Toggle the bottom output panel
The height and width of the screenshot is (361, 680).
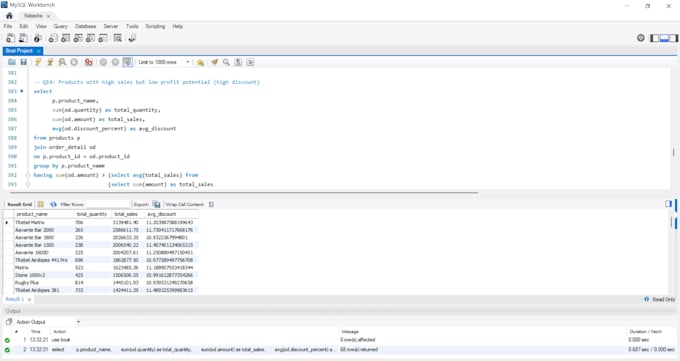coord(664,38)
